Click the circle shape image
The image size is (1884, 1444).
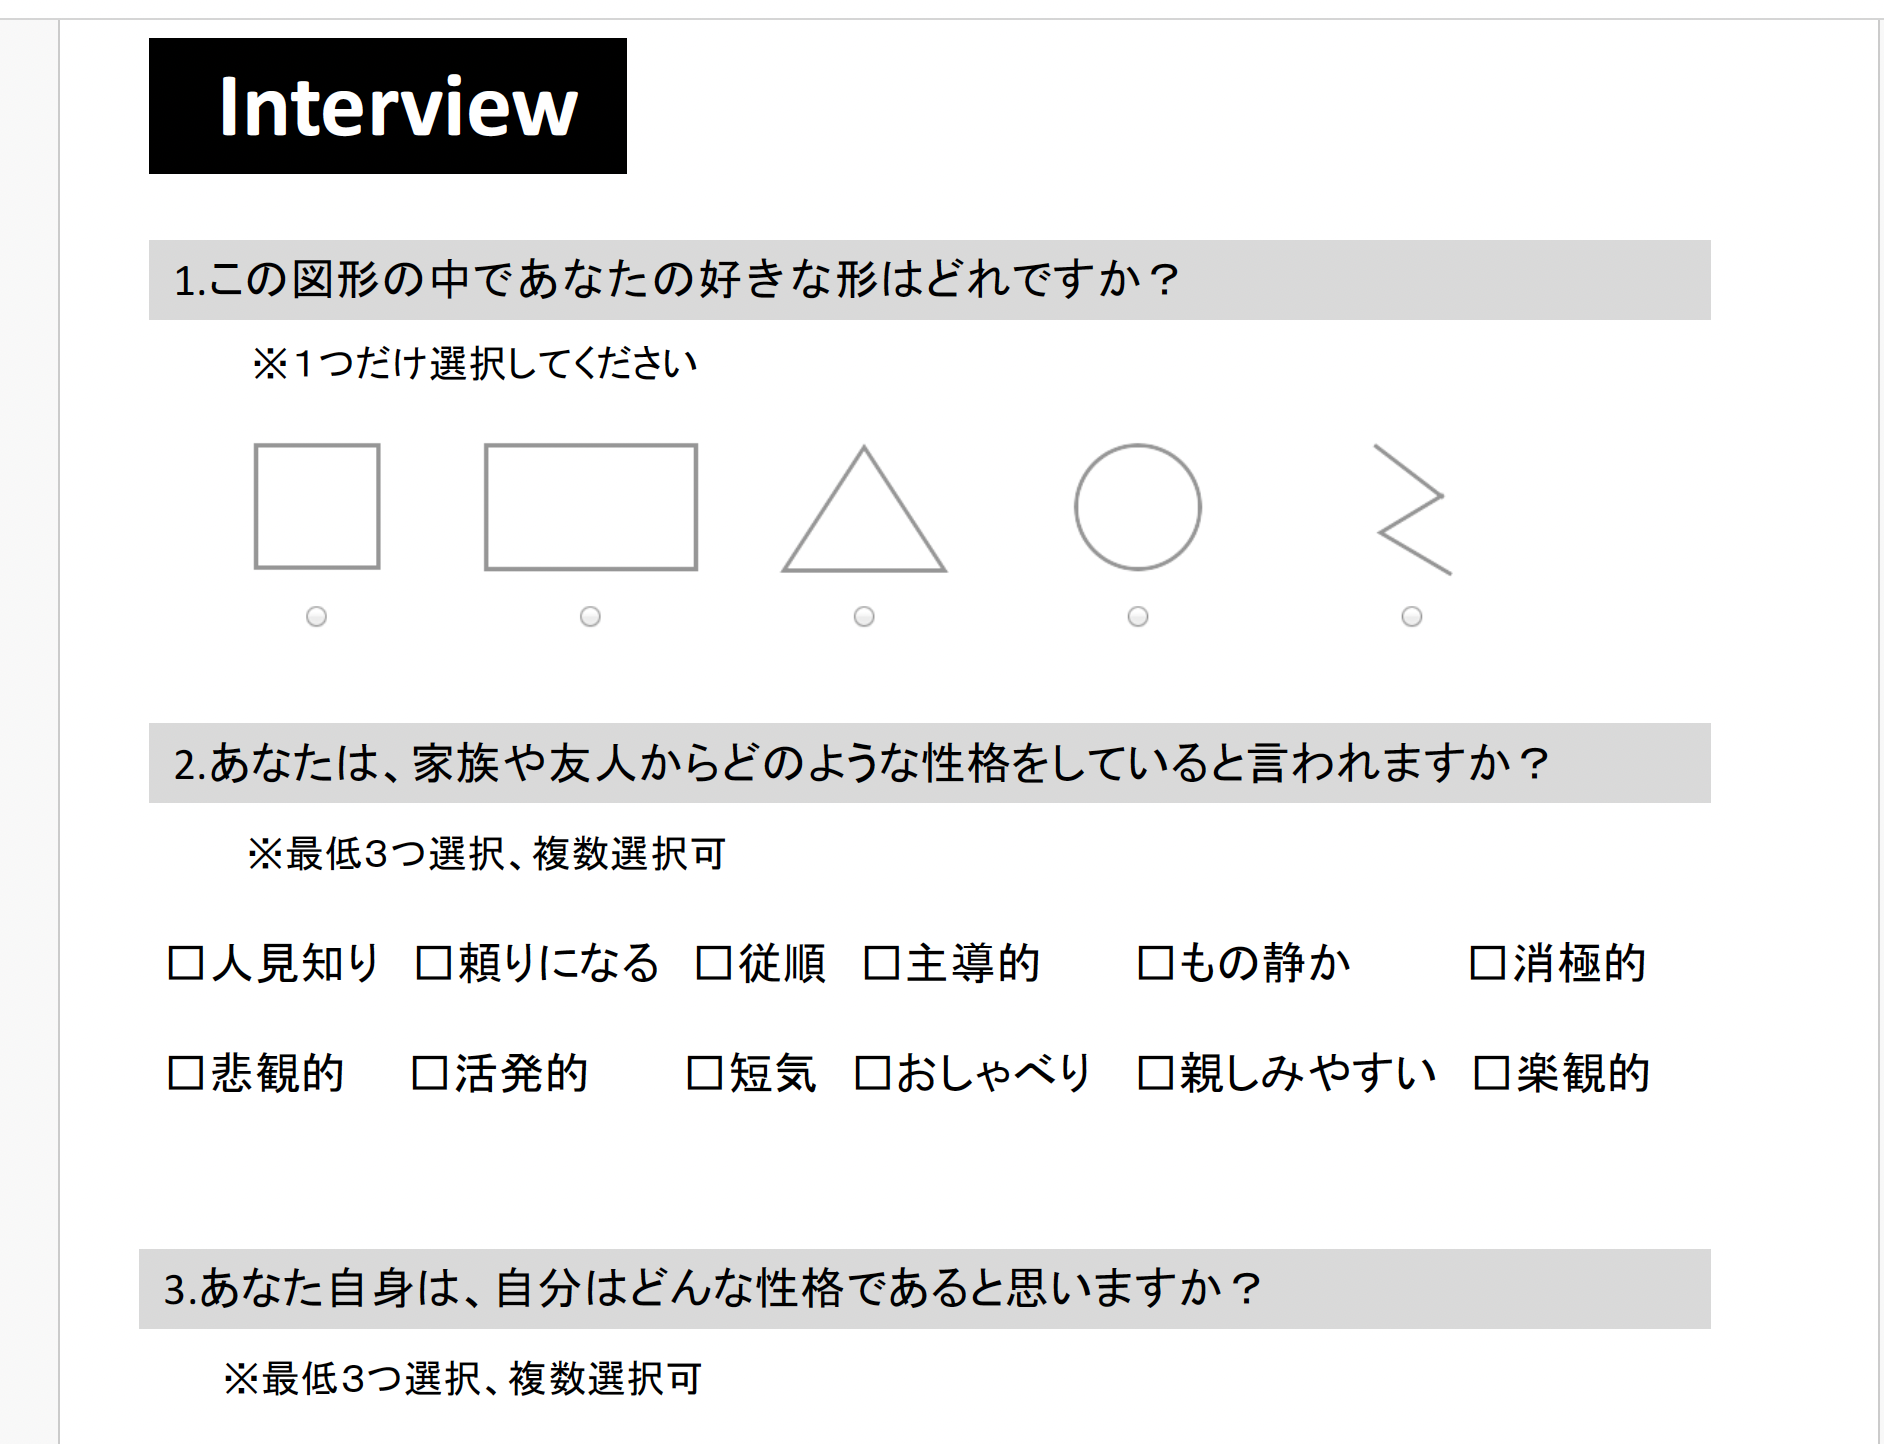[x=1138, y=507]
